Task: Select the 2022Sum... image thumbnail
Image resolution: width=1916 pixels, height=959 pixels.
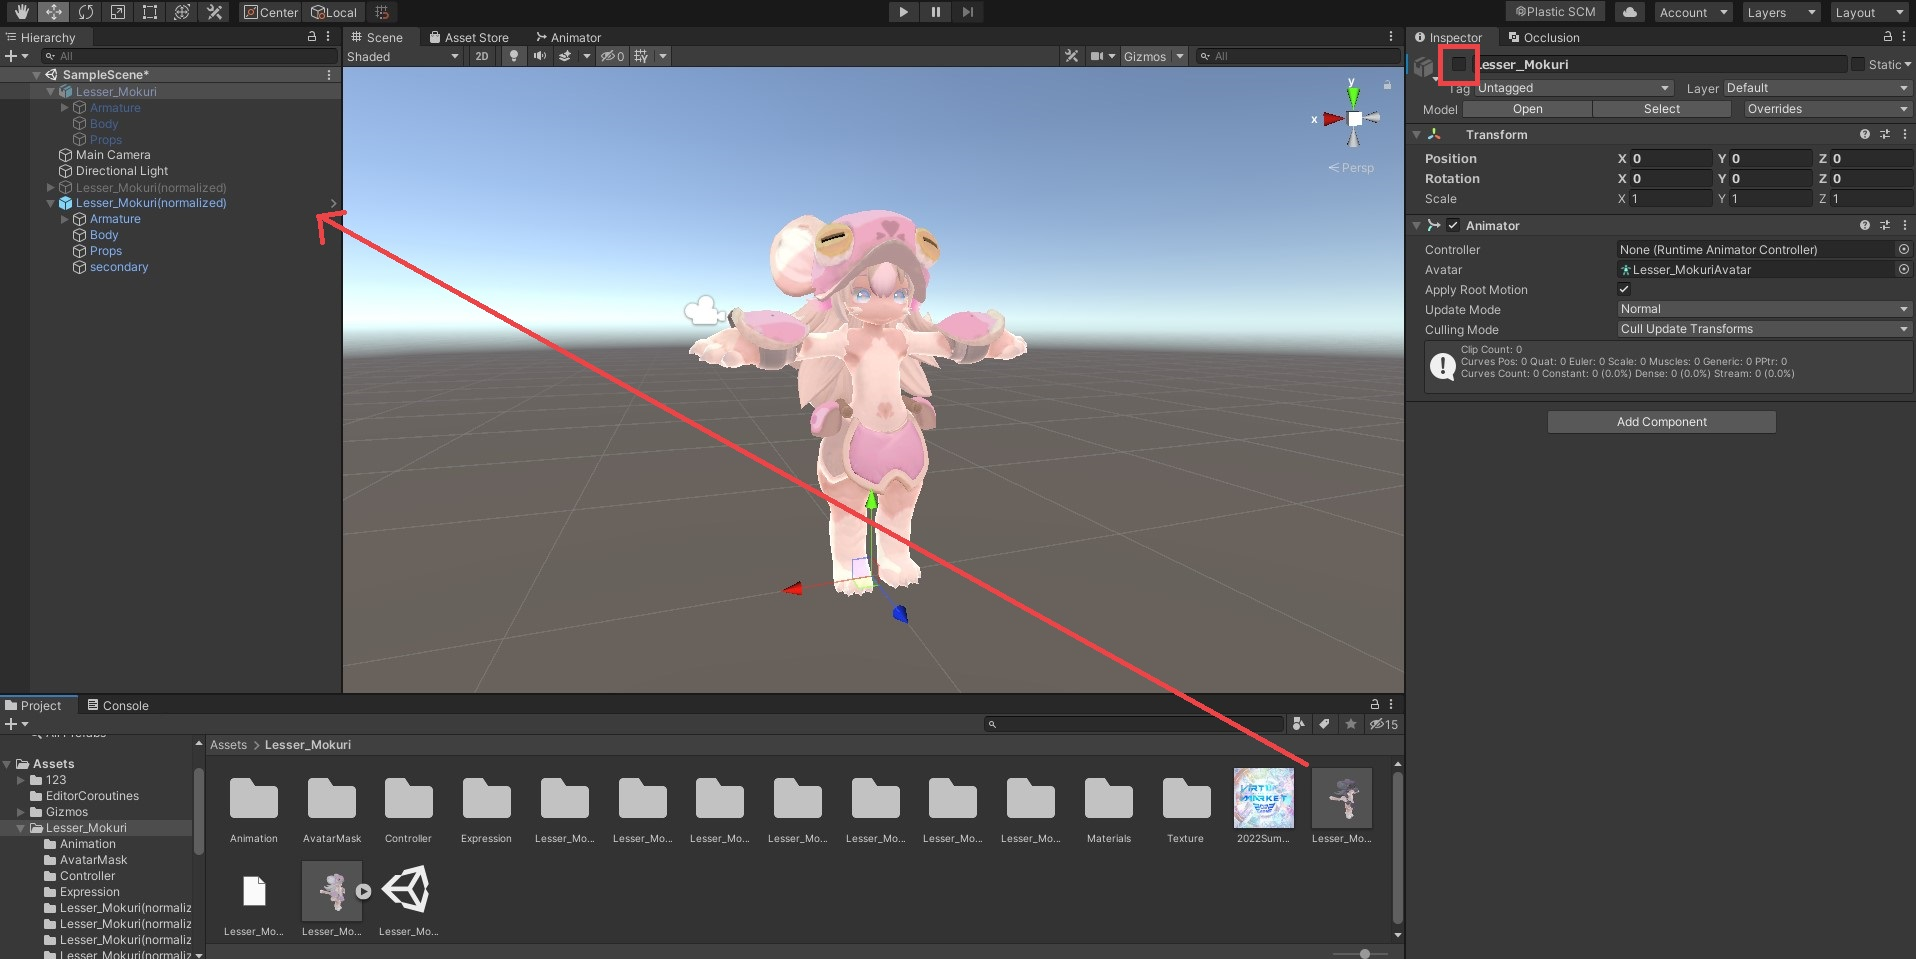Action: click(x=1263, y=798)
